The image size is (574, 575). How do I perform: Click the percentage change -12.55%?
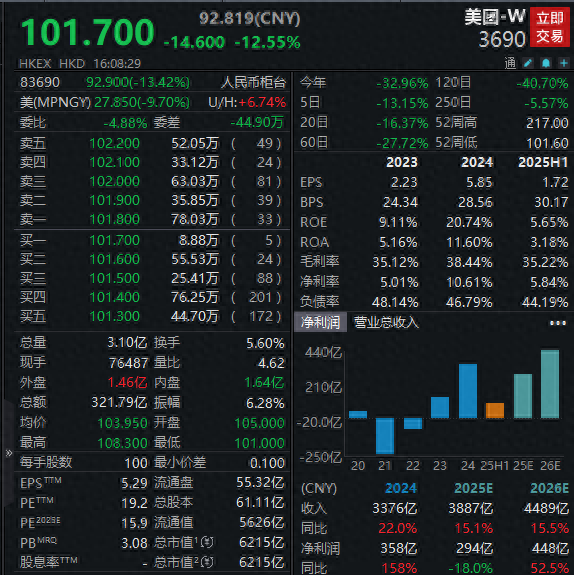pos(267,43)
